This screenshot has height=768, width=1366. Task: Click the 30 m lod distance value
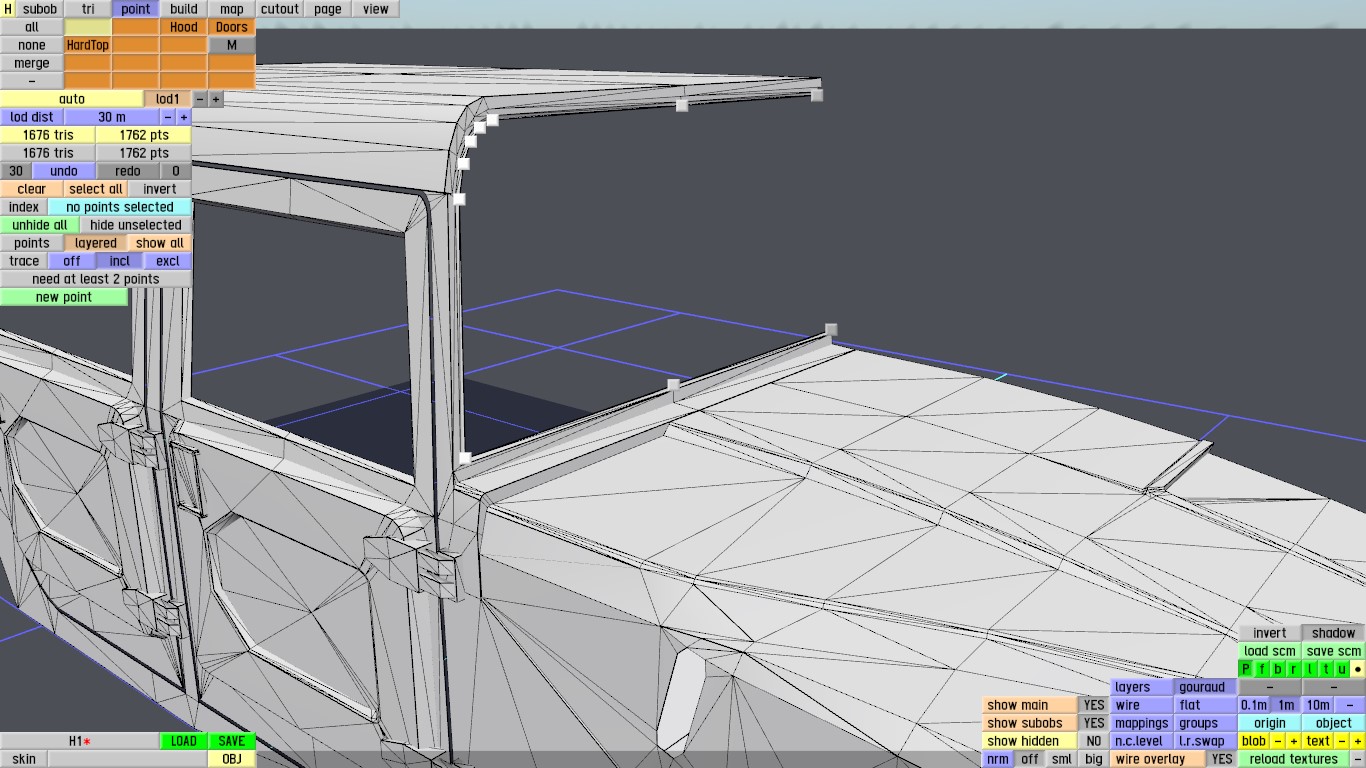point(112,117)
